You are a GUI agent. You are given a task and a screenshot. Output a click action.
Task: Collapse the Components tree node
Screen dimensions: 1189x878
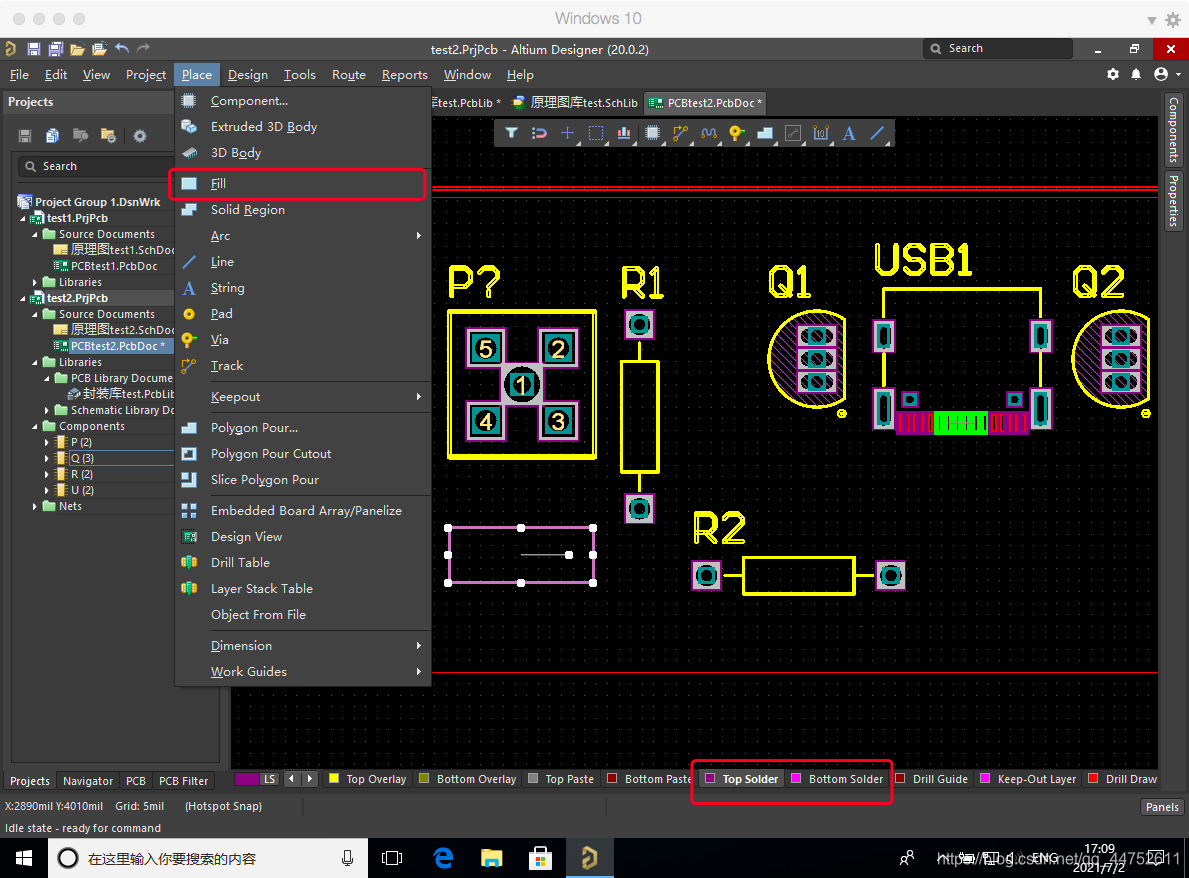(x=35, y=426)
